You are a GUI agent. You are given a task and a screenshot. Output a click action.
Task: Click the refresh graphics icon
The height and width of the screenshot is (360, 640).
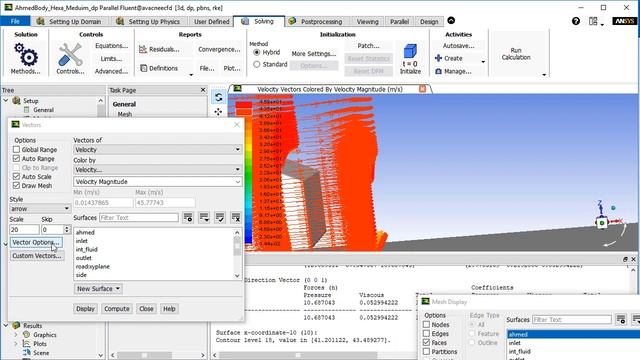coord(218,97)
